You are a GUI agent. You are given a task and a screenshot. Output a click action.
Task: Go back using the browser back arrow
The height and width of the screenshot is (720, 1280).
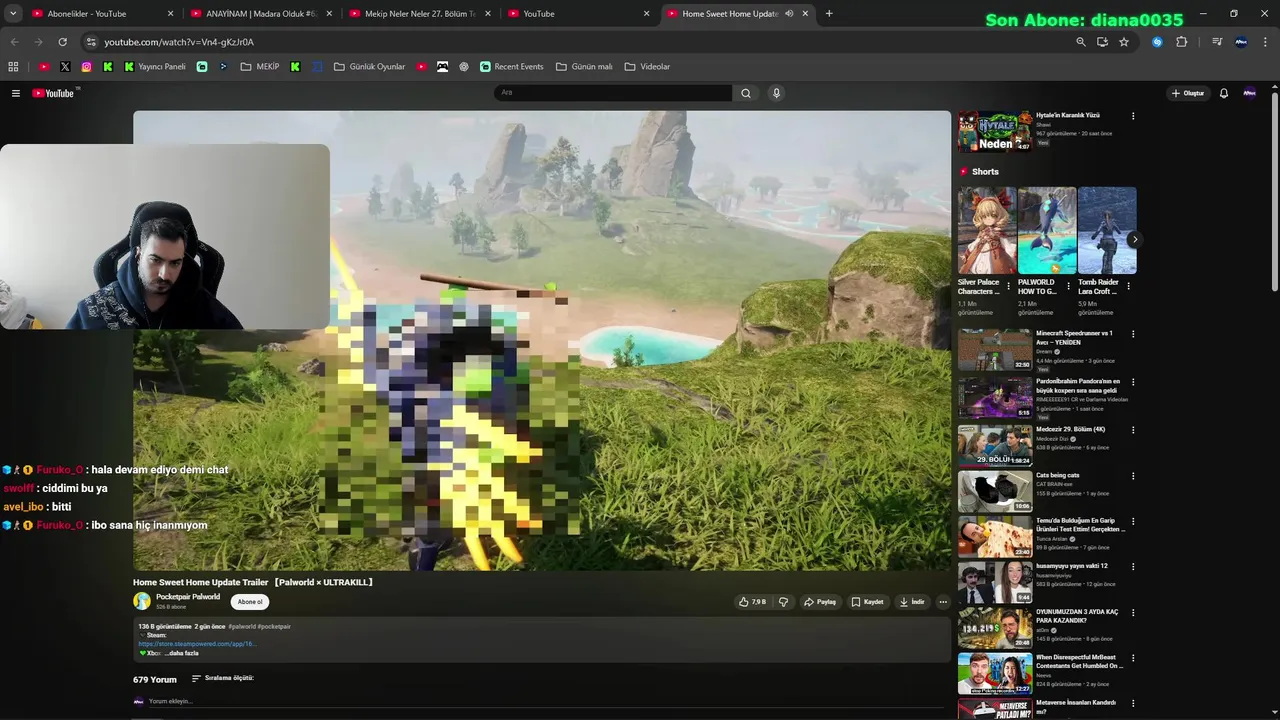coord(14,42)
